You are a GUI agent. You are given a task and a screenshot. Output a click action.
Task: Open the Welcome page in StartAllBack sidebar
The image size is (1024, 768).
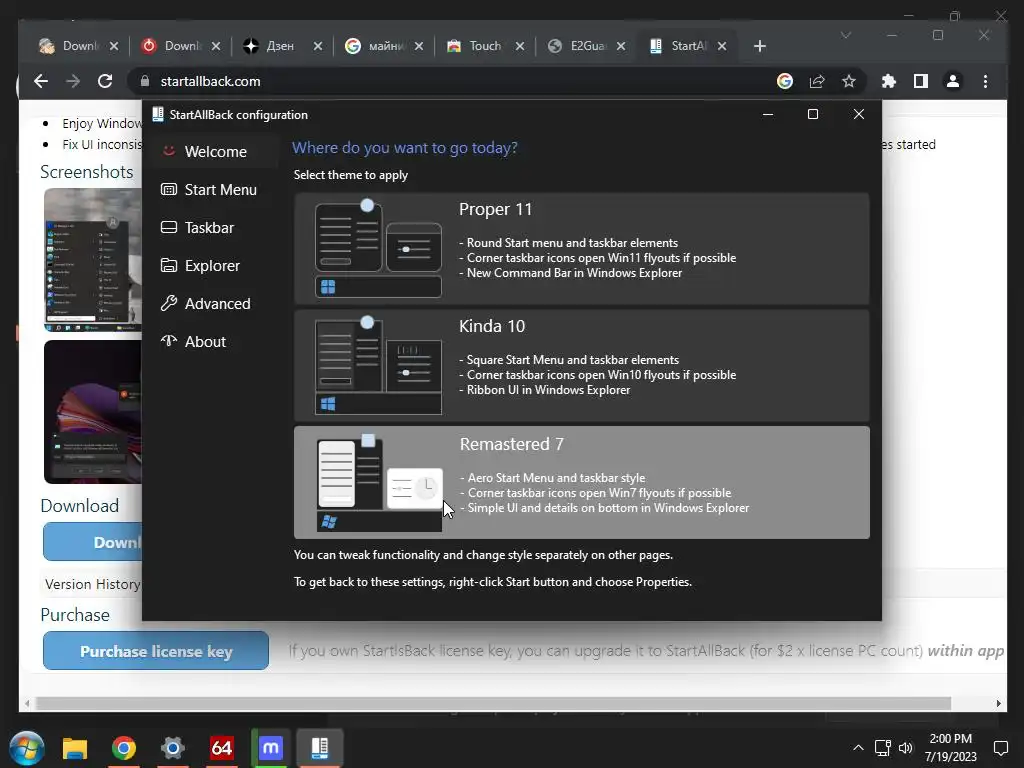point(211,152)
